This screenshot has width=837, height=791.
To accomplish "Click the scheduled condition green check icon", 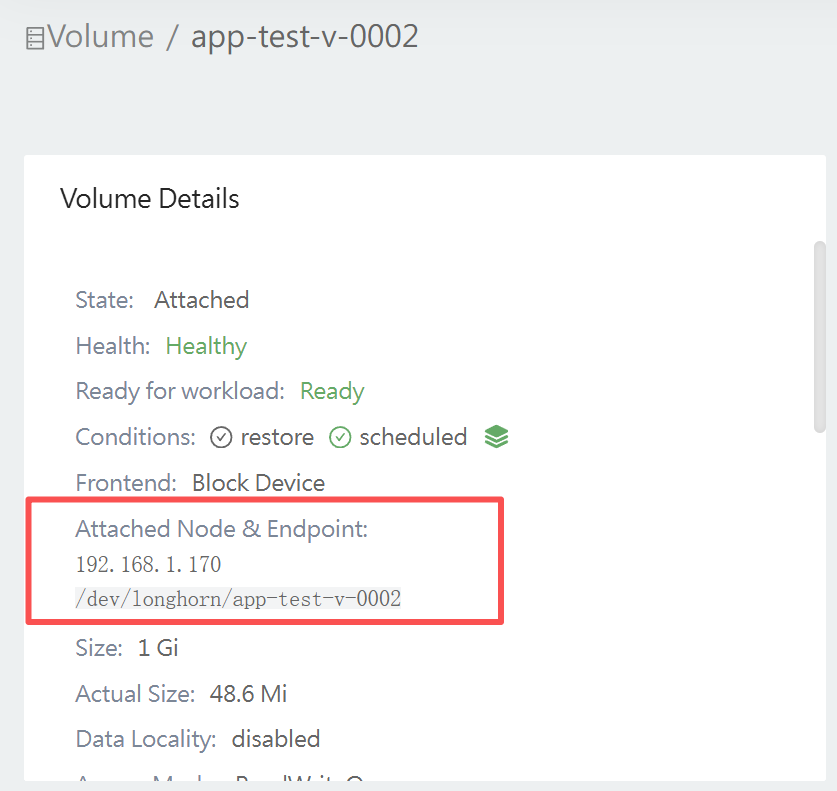I will [340, 437].
